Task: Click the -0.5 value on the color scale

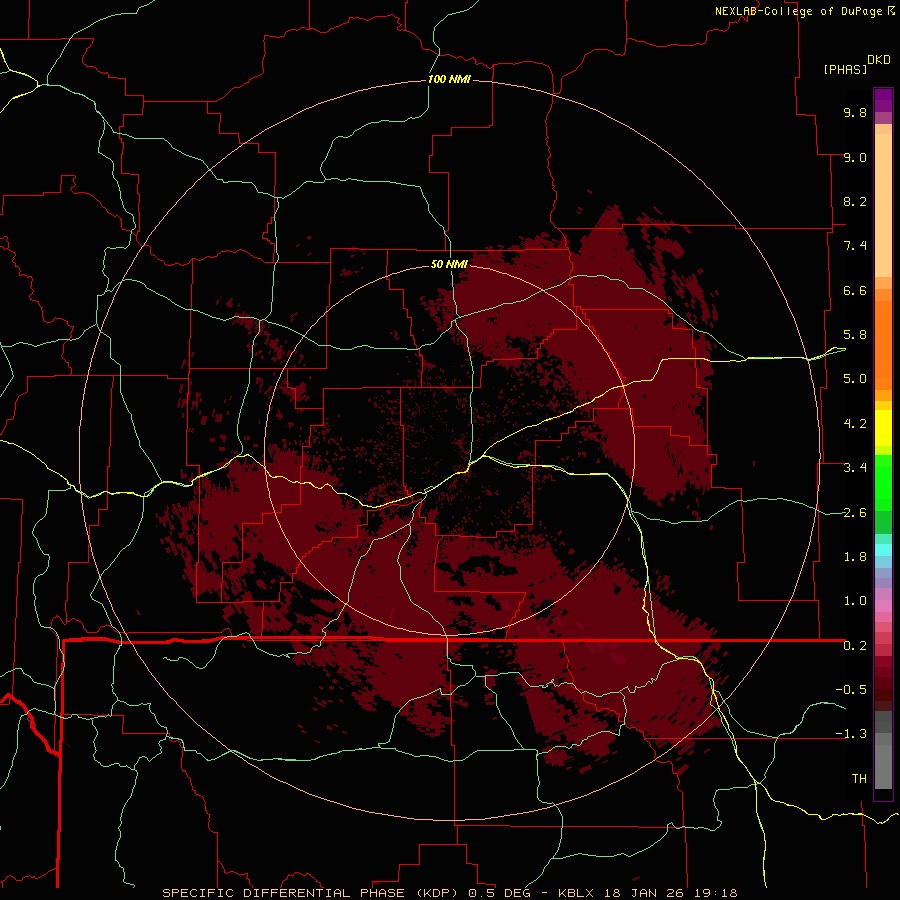Action: pos(851,690)
